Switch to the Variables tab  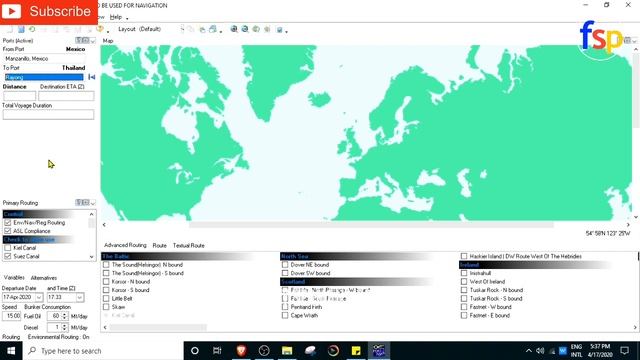click(14, 278)
